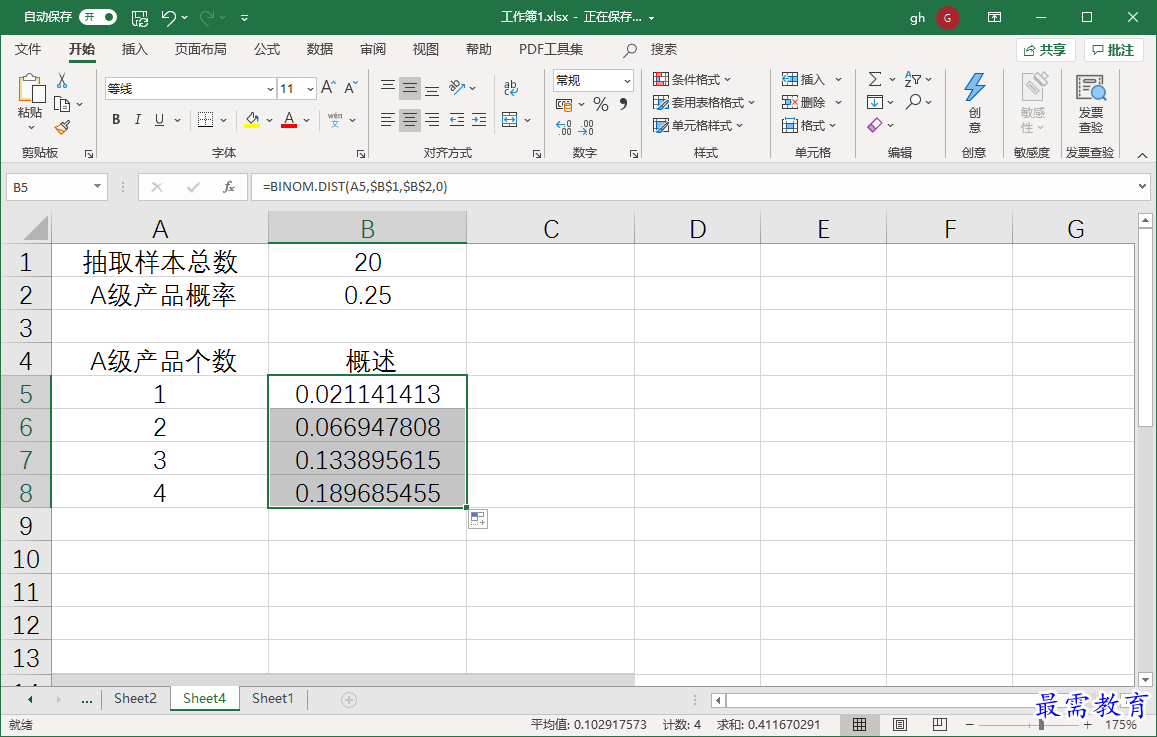
Task: Increase indent
Action: pos(479,120)
